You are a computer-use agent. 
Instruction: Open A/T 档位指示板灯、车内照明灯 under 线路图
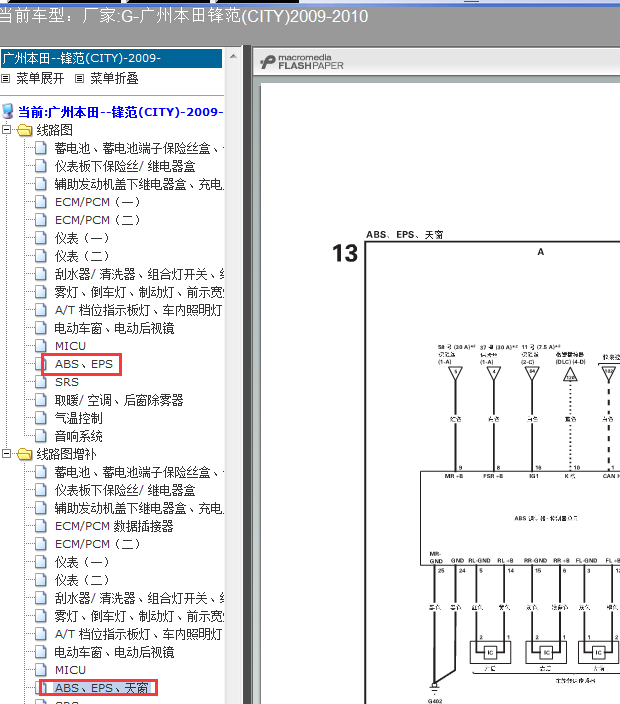[x=138, y=310]
